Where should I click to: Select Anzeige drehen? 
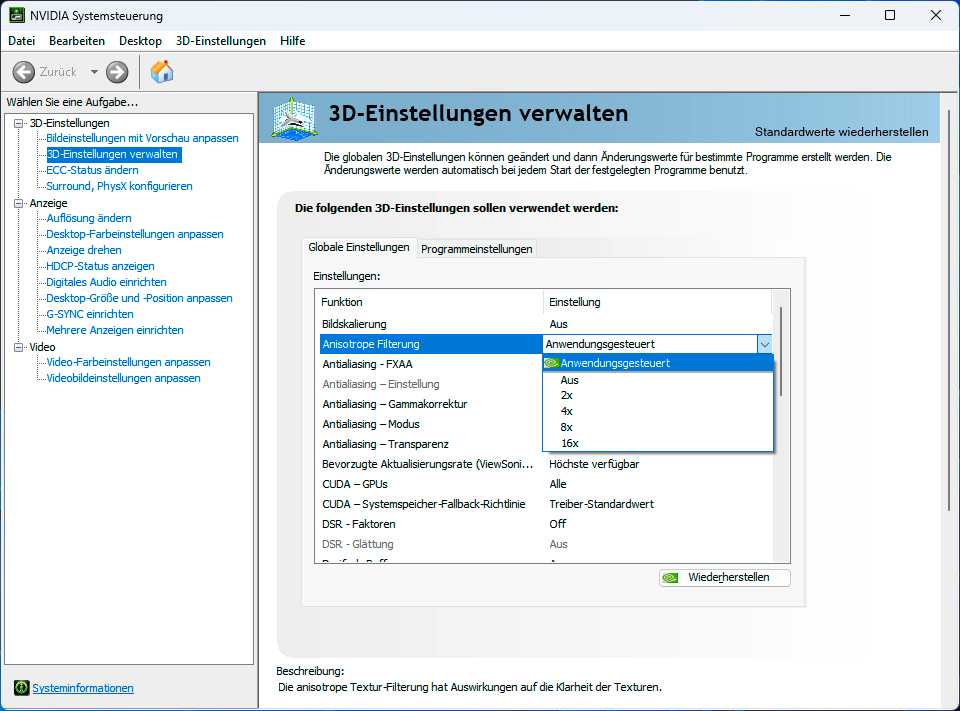tap(84, 250)
